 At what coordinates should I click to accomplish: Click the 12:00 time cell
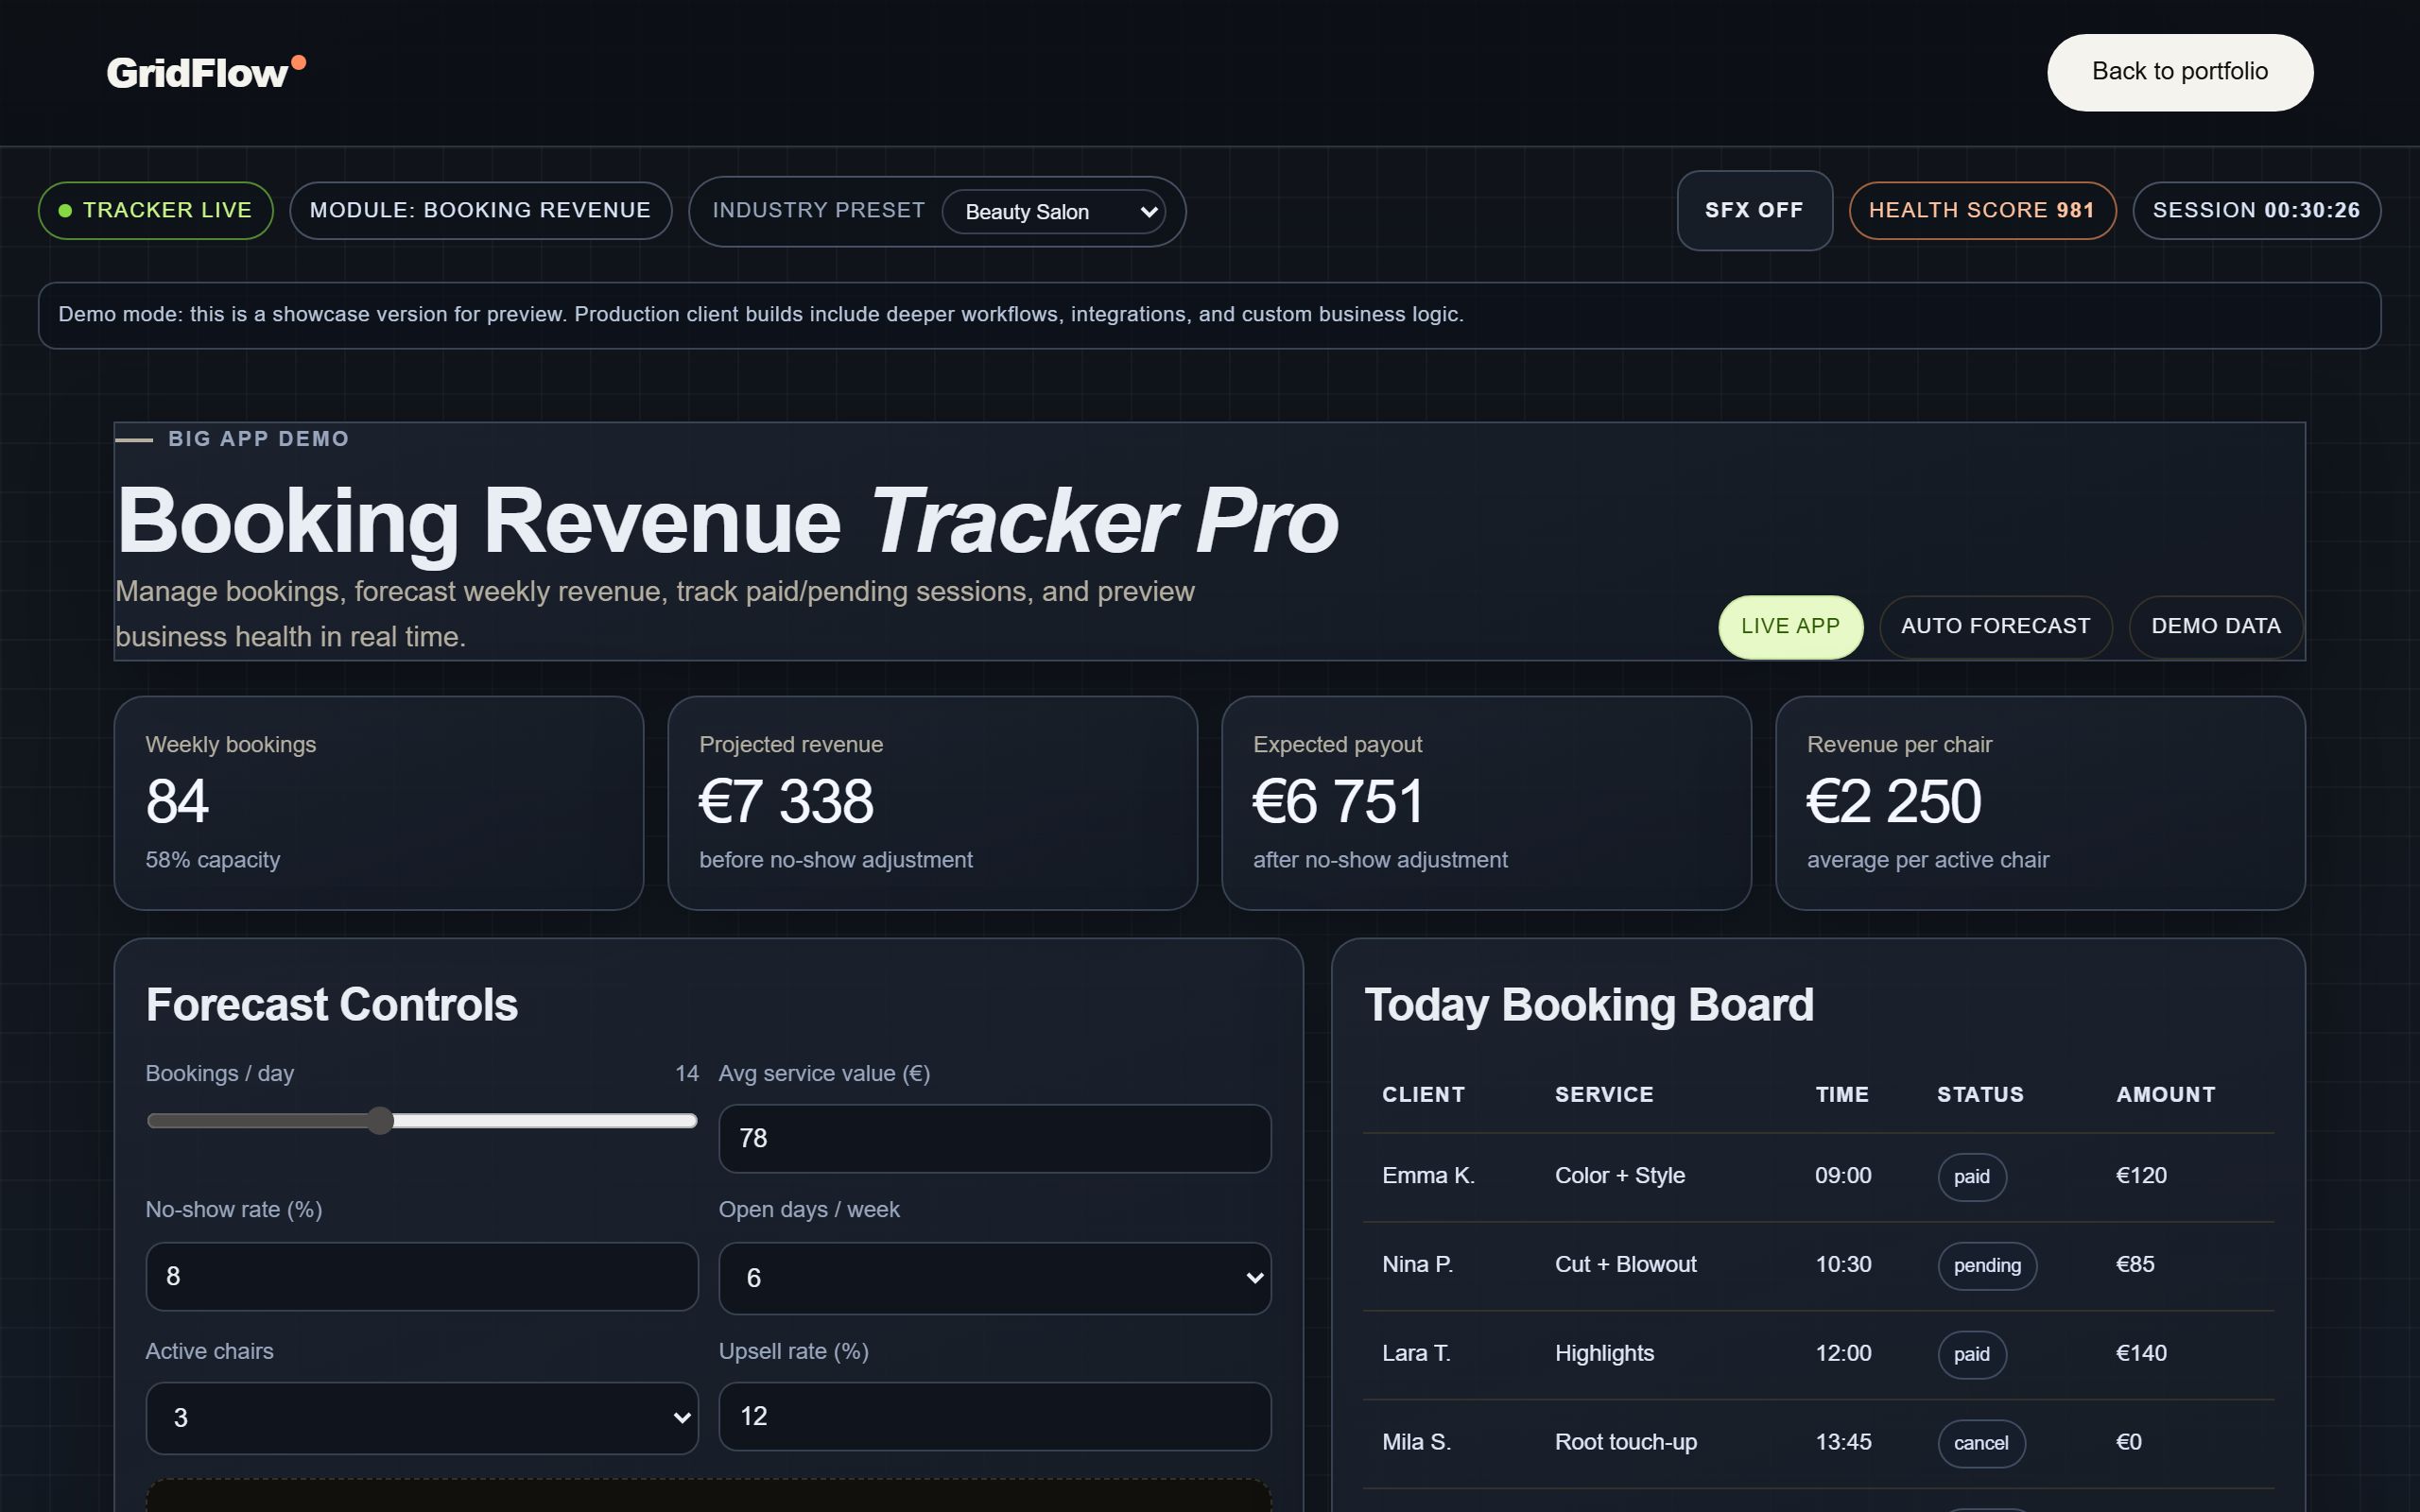(x=1843, y=1353)
